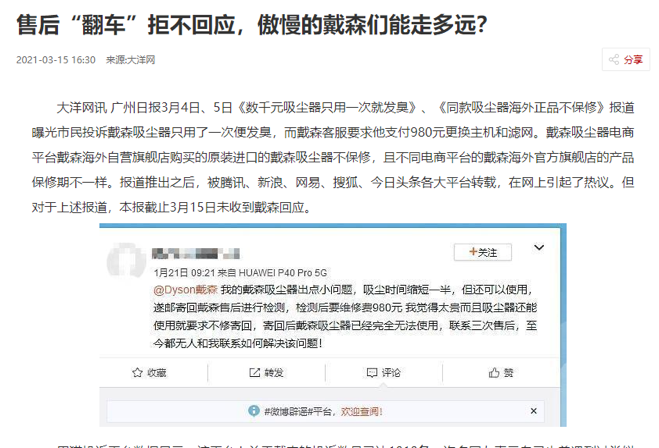659x448 pixels.
Task: Click the +关注 follow button in the Weibo post
Action: point(482,252)
